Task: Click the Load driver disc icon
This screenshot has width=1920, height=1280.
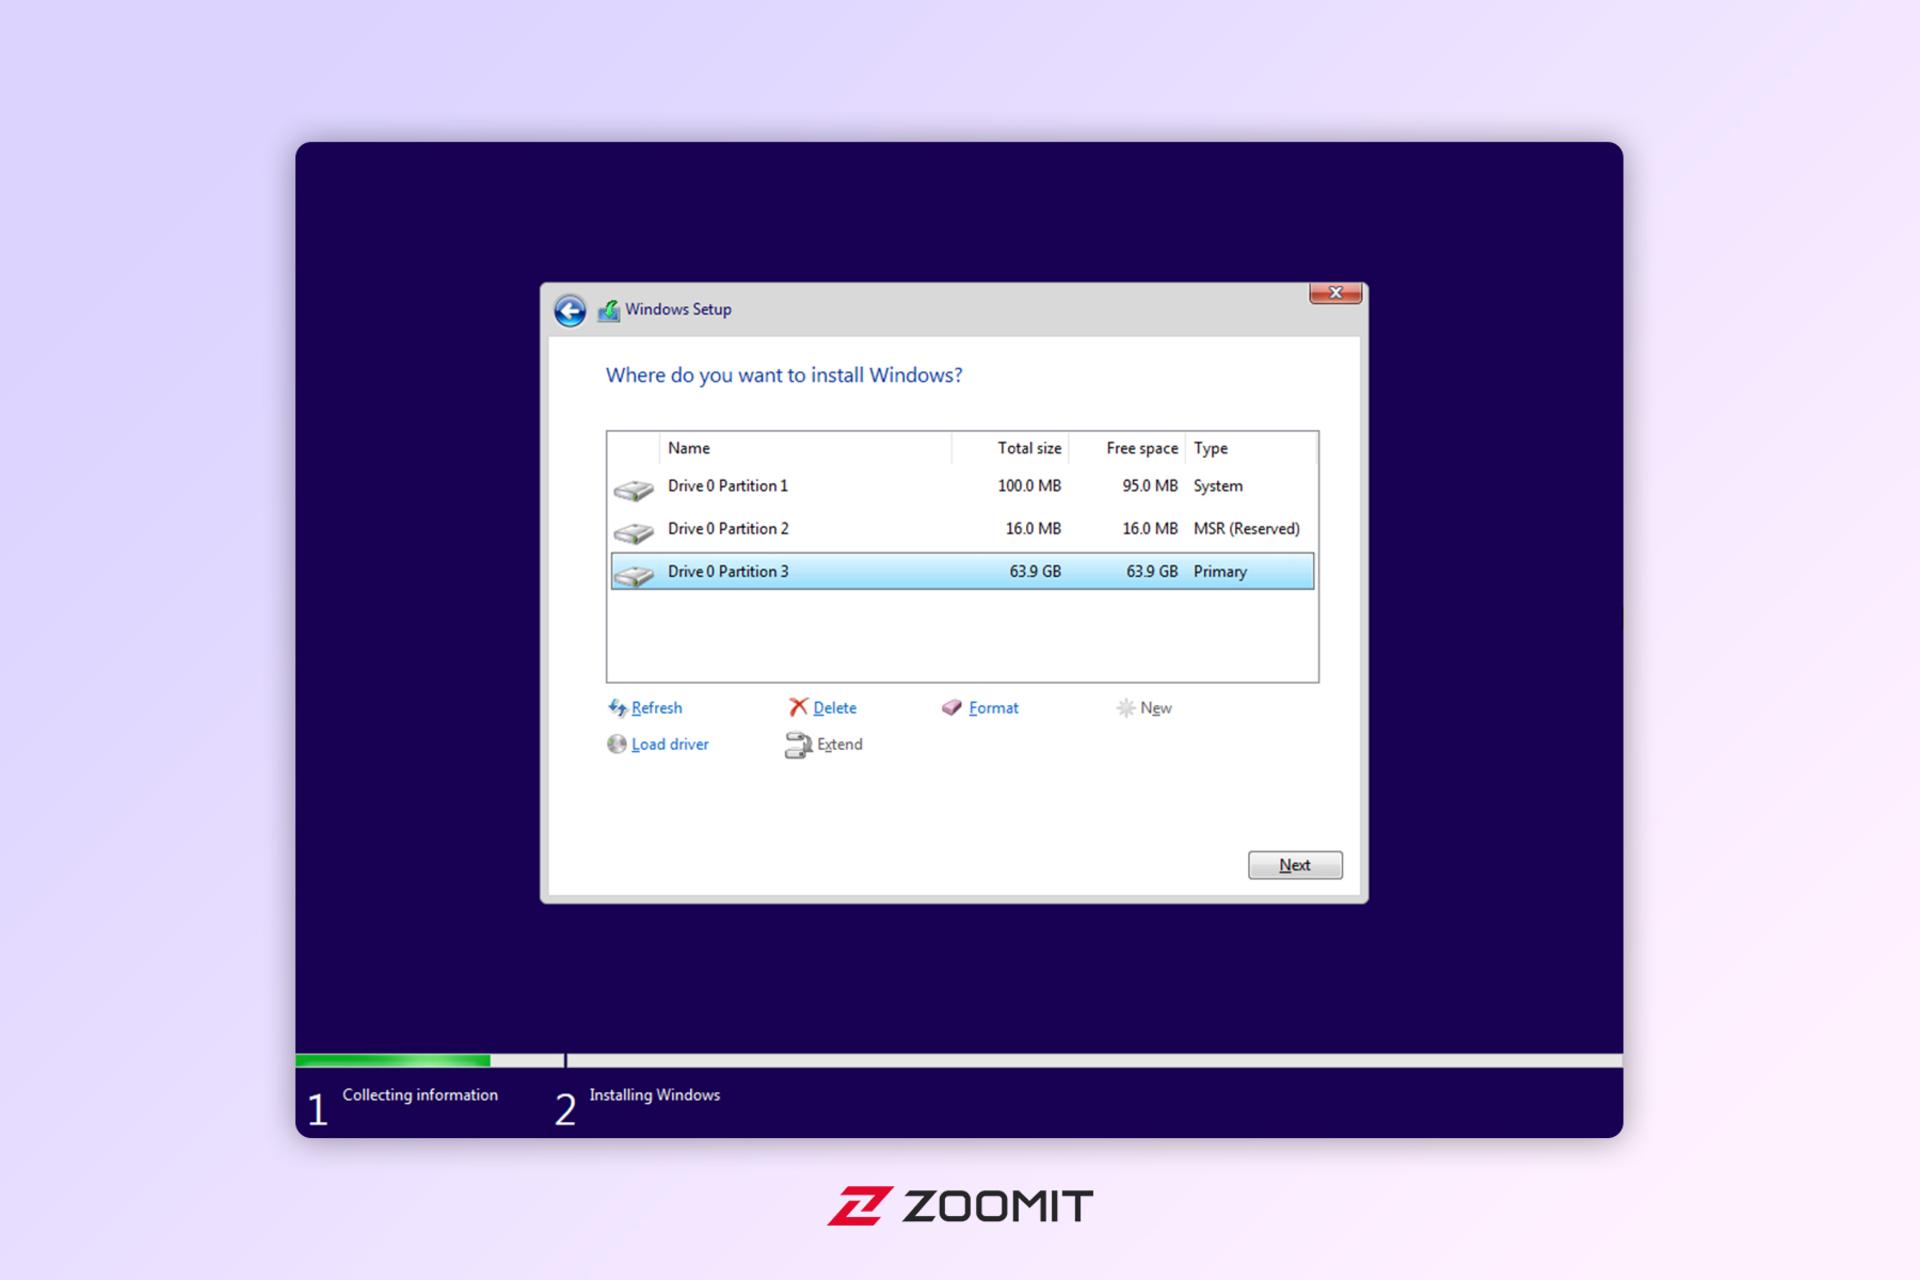Action: pyautogui.click(x=617, y=744)
